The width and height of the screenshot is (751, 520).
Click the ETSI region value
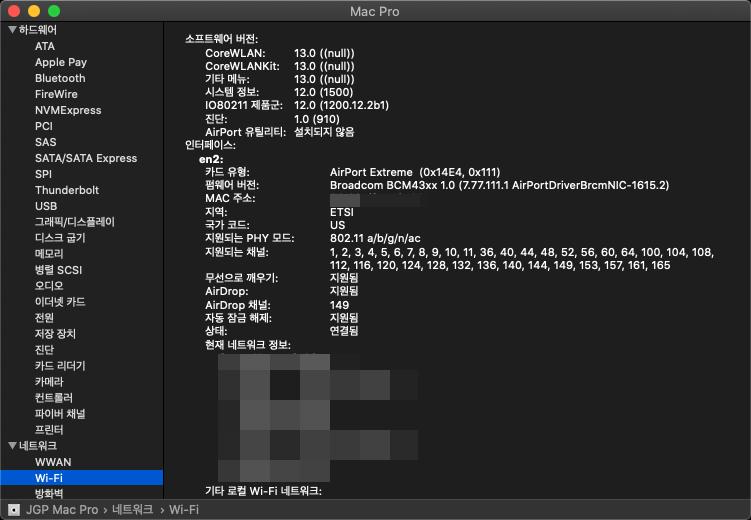[x=342, y=212]
